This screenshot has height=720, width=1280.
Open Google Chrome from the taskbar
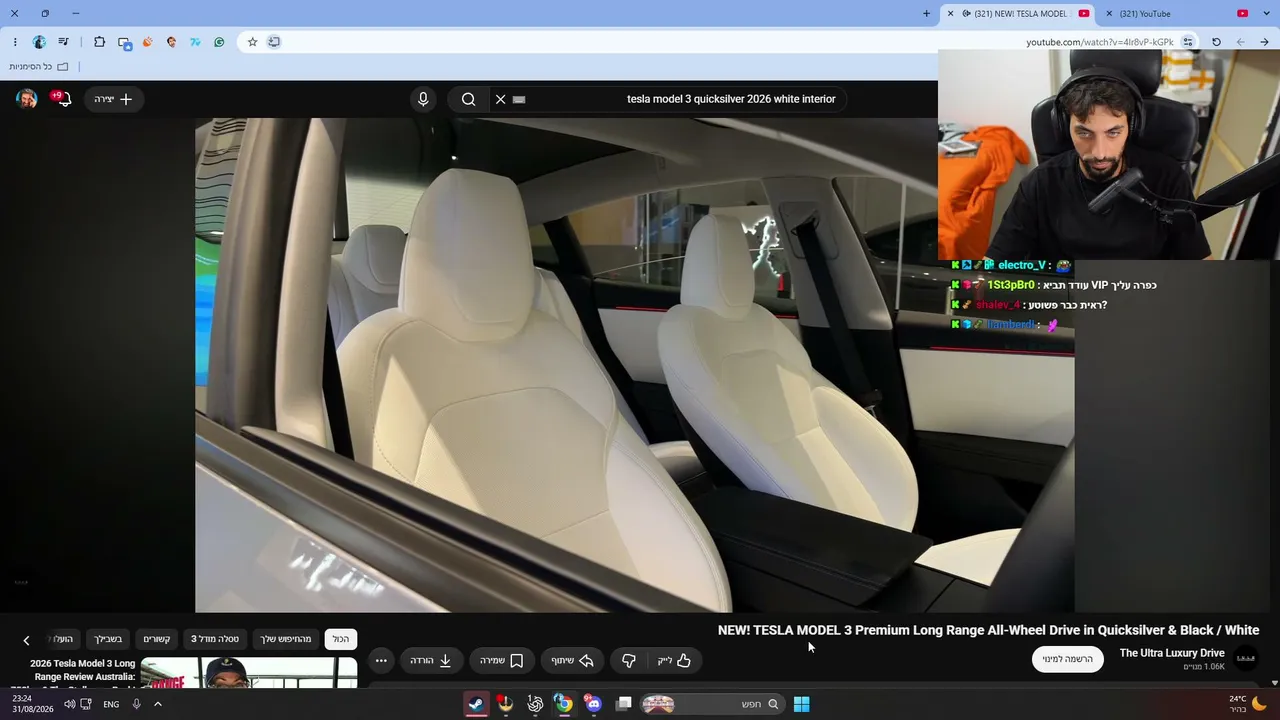tap(564, 704)
